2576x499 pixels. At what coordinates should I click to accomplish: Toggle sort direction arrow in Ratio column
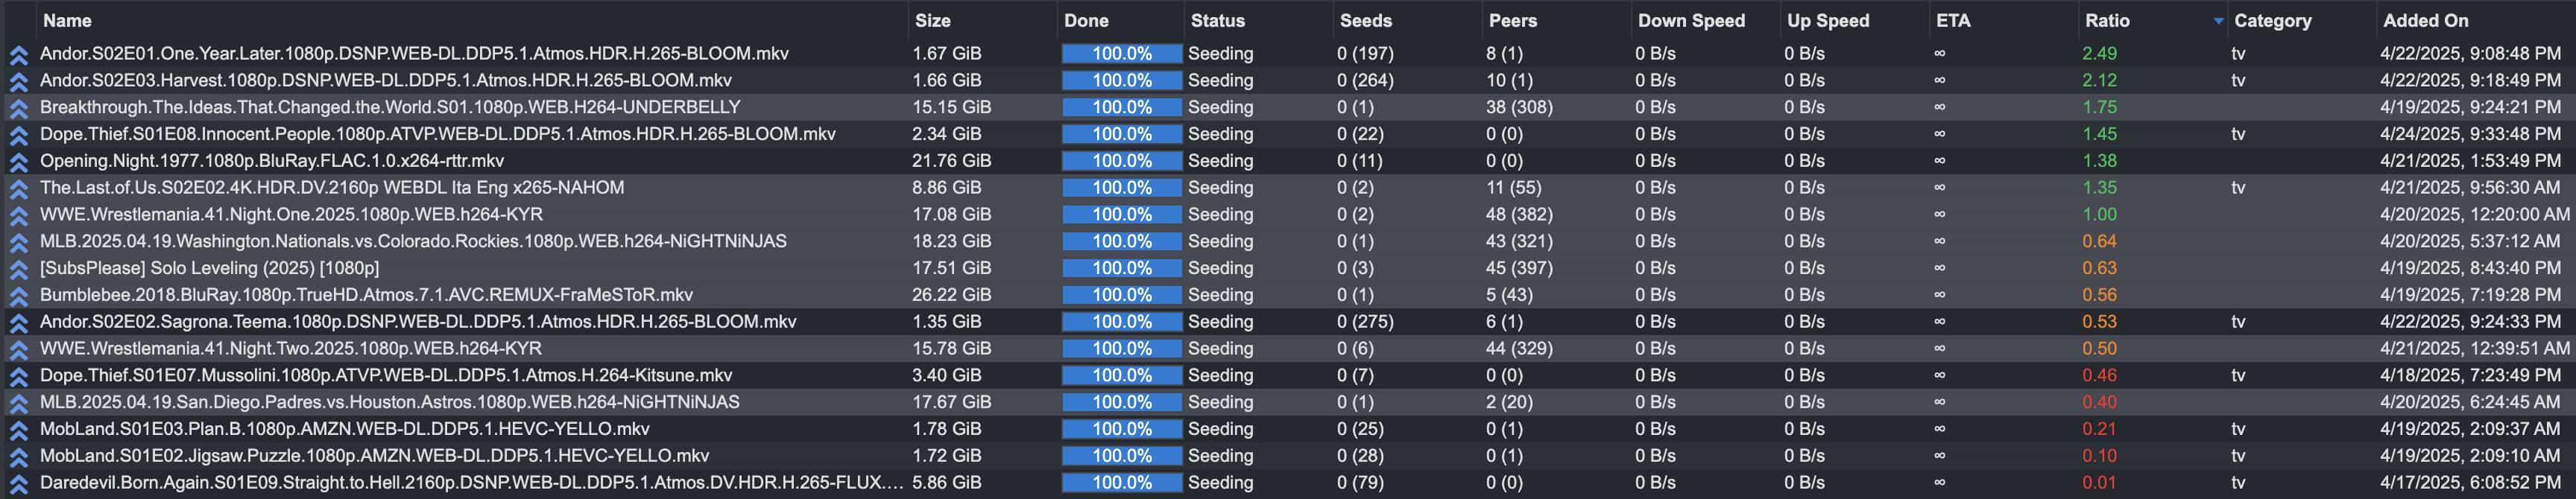pyautogui.click(x=2218, y=21)
